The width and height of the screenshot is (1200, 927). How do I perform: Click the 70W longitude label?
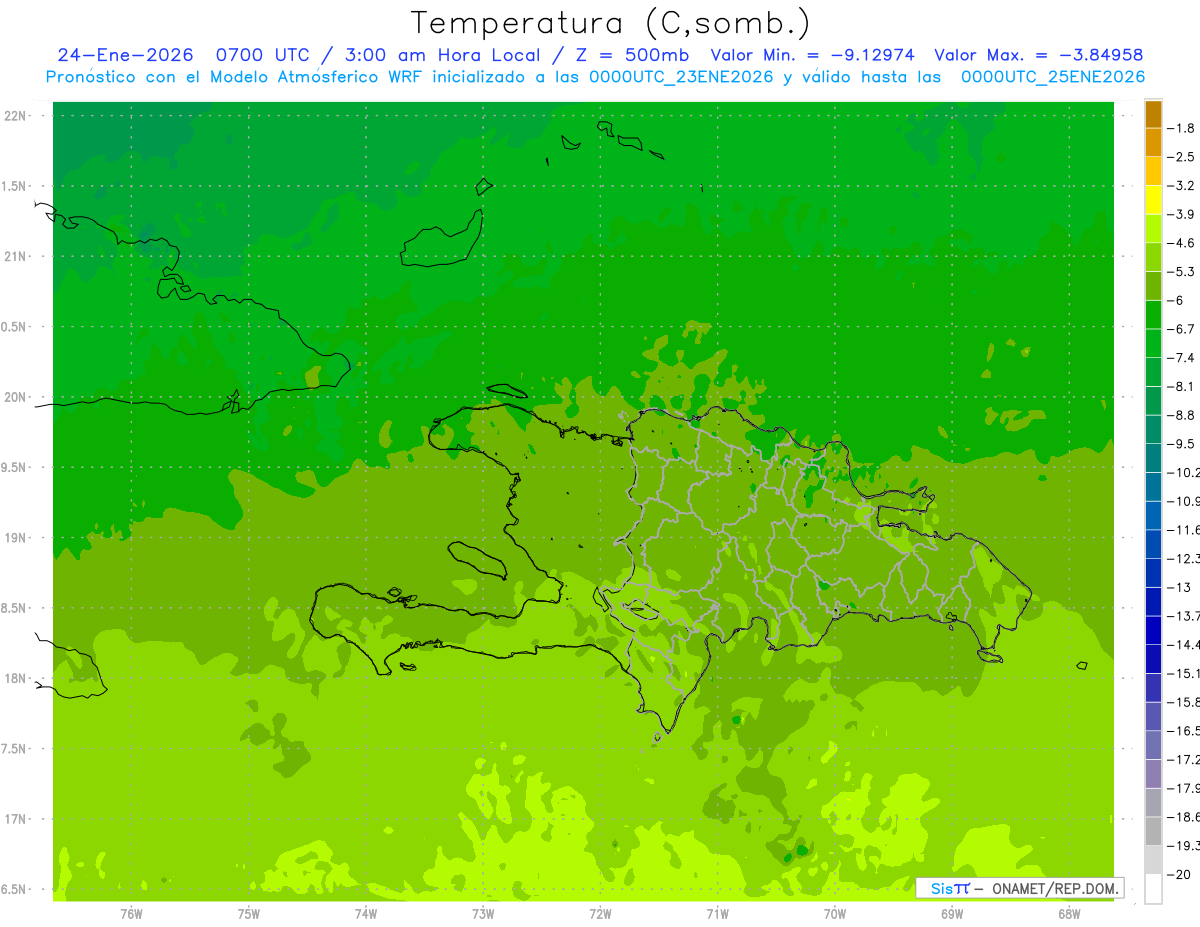835,914
